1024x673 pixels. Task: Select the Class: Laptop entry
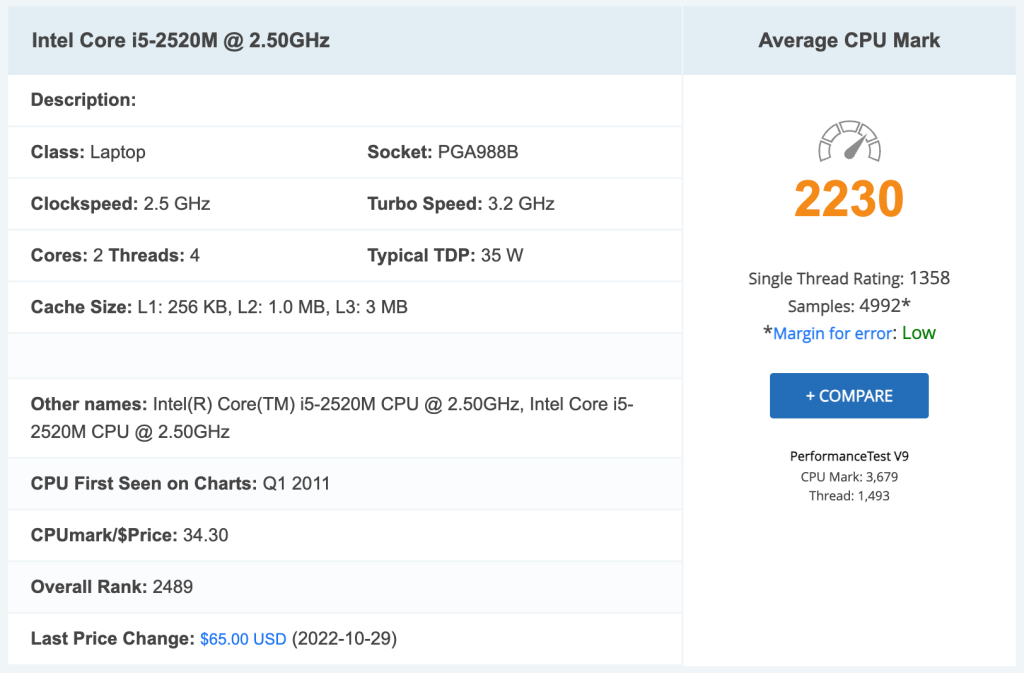coord(88,152)
